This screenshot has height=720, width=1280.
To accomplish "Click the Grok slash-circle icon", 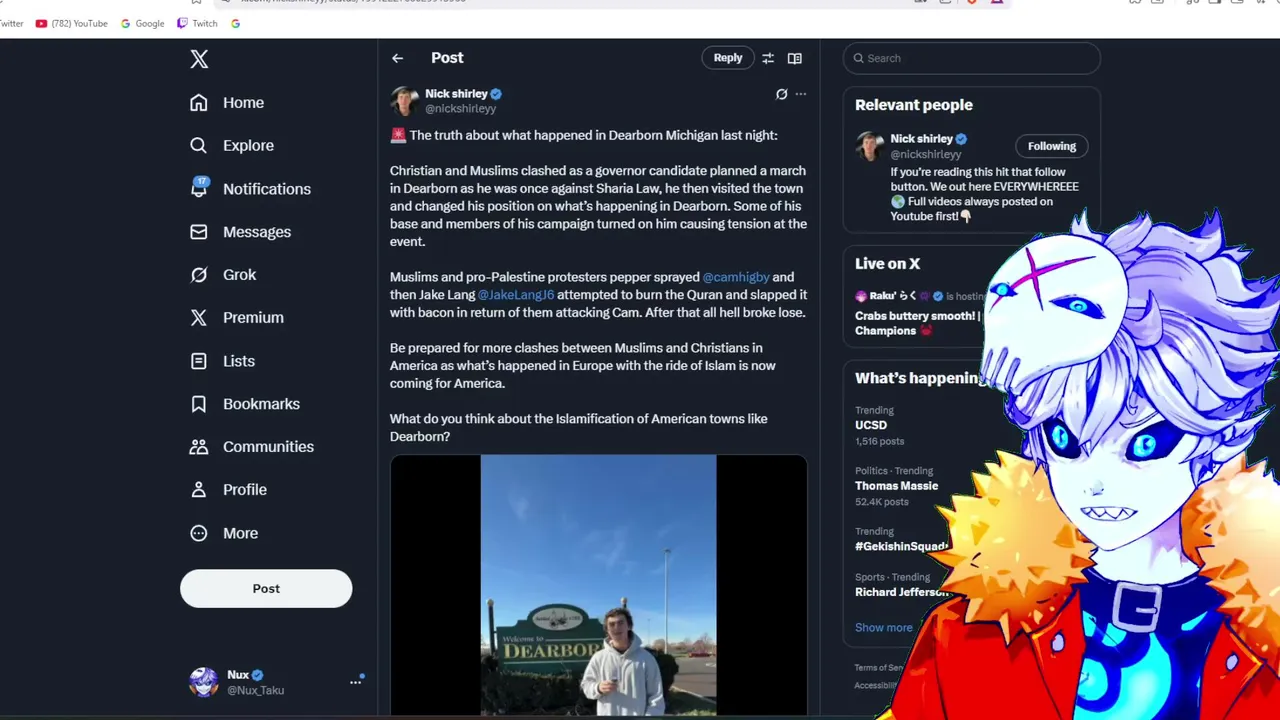I will [x=199, y=275].
